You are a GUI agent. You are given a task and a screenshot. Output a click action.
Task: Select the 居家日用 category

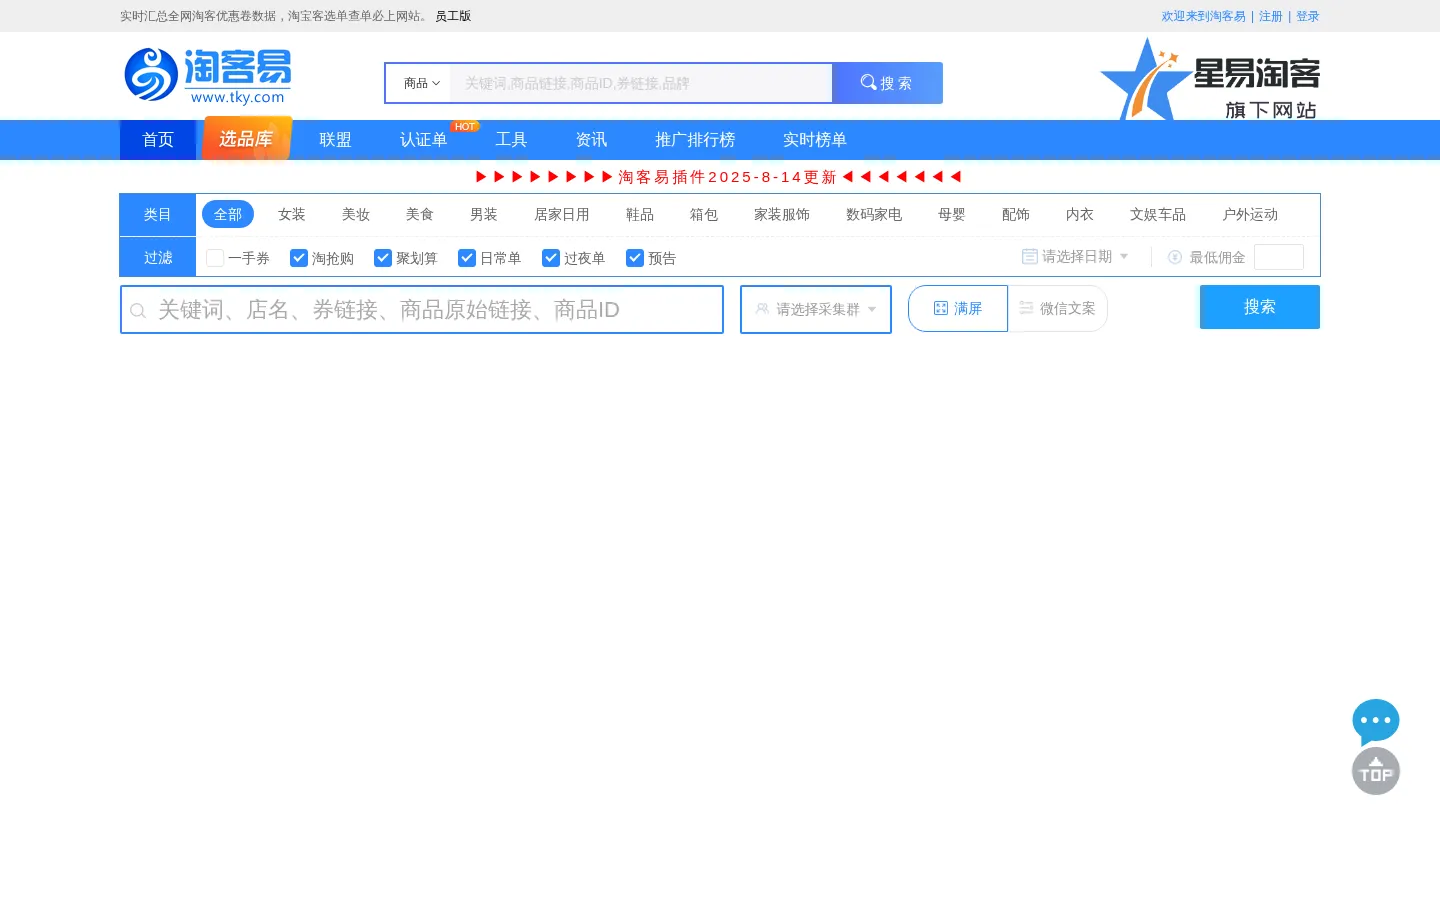(x=562, y=214)
